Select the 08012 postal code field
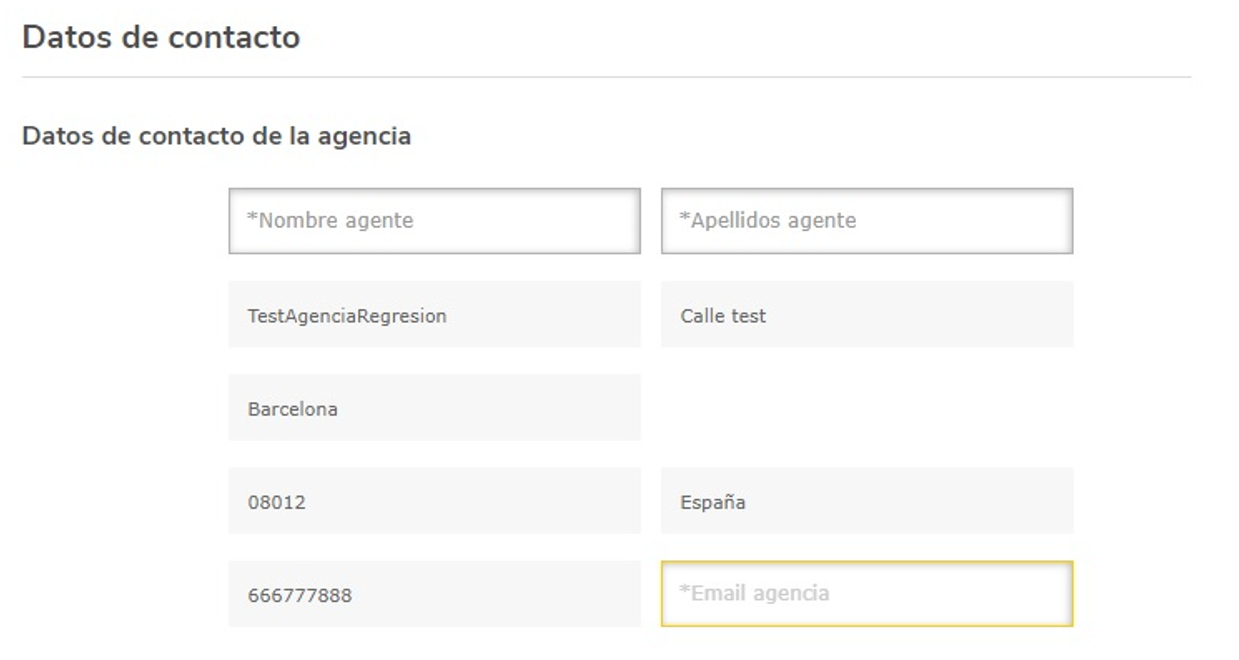This screenshot has height=660, width=1239. point(434,500)
